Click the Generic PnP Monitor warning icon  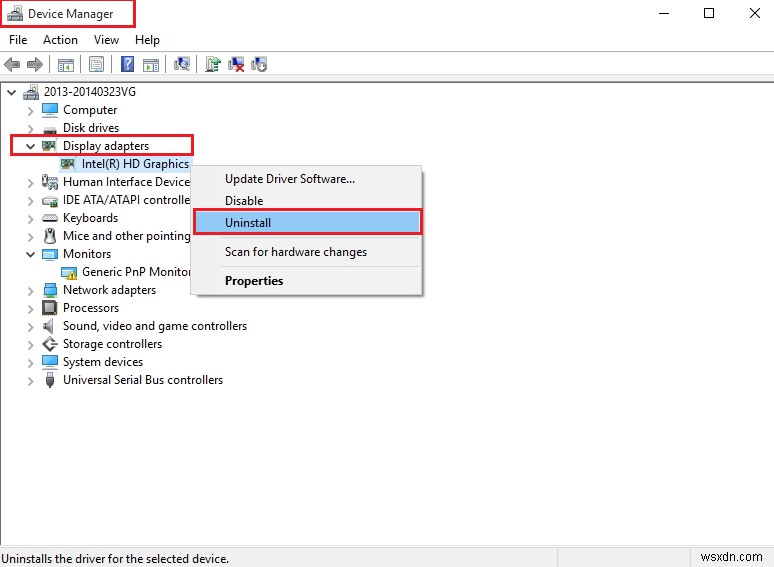(69, 272)
